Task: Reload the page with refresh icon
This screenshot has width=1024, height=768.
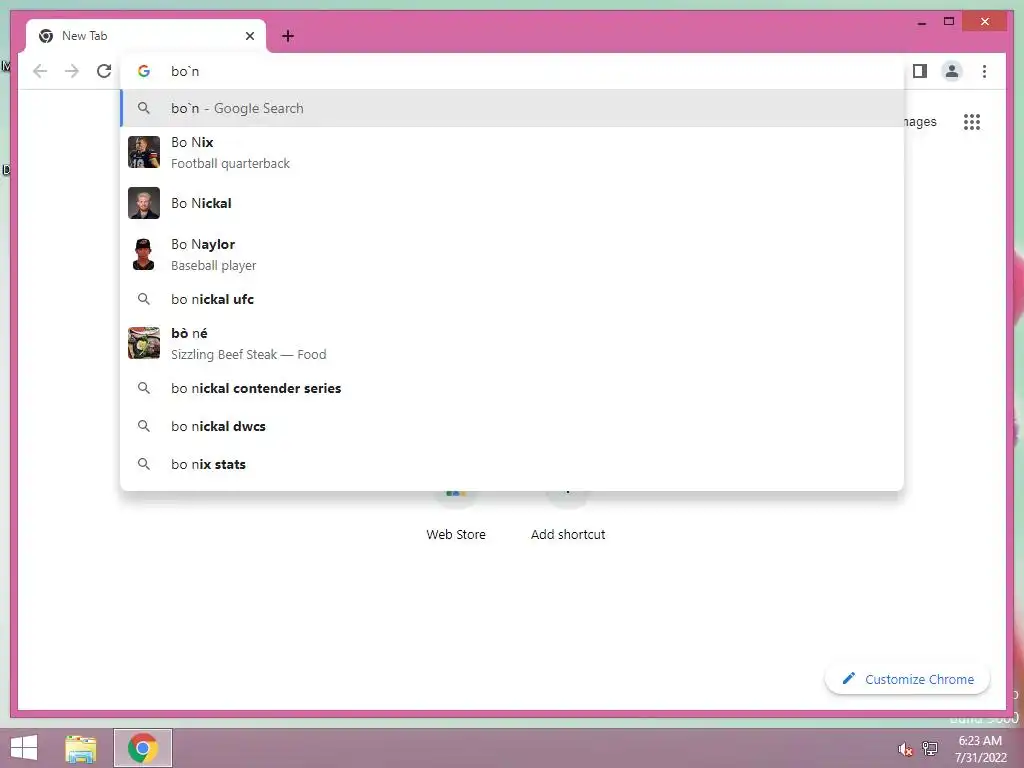Action: [x=104, y=71]
